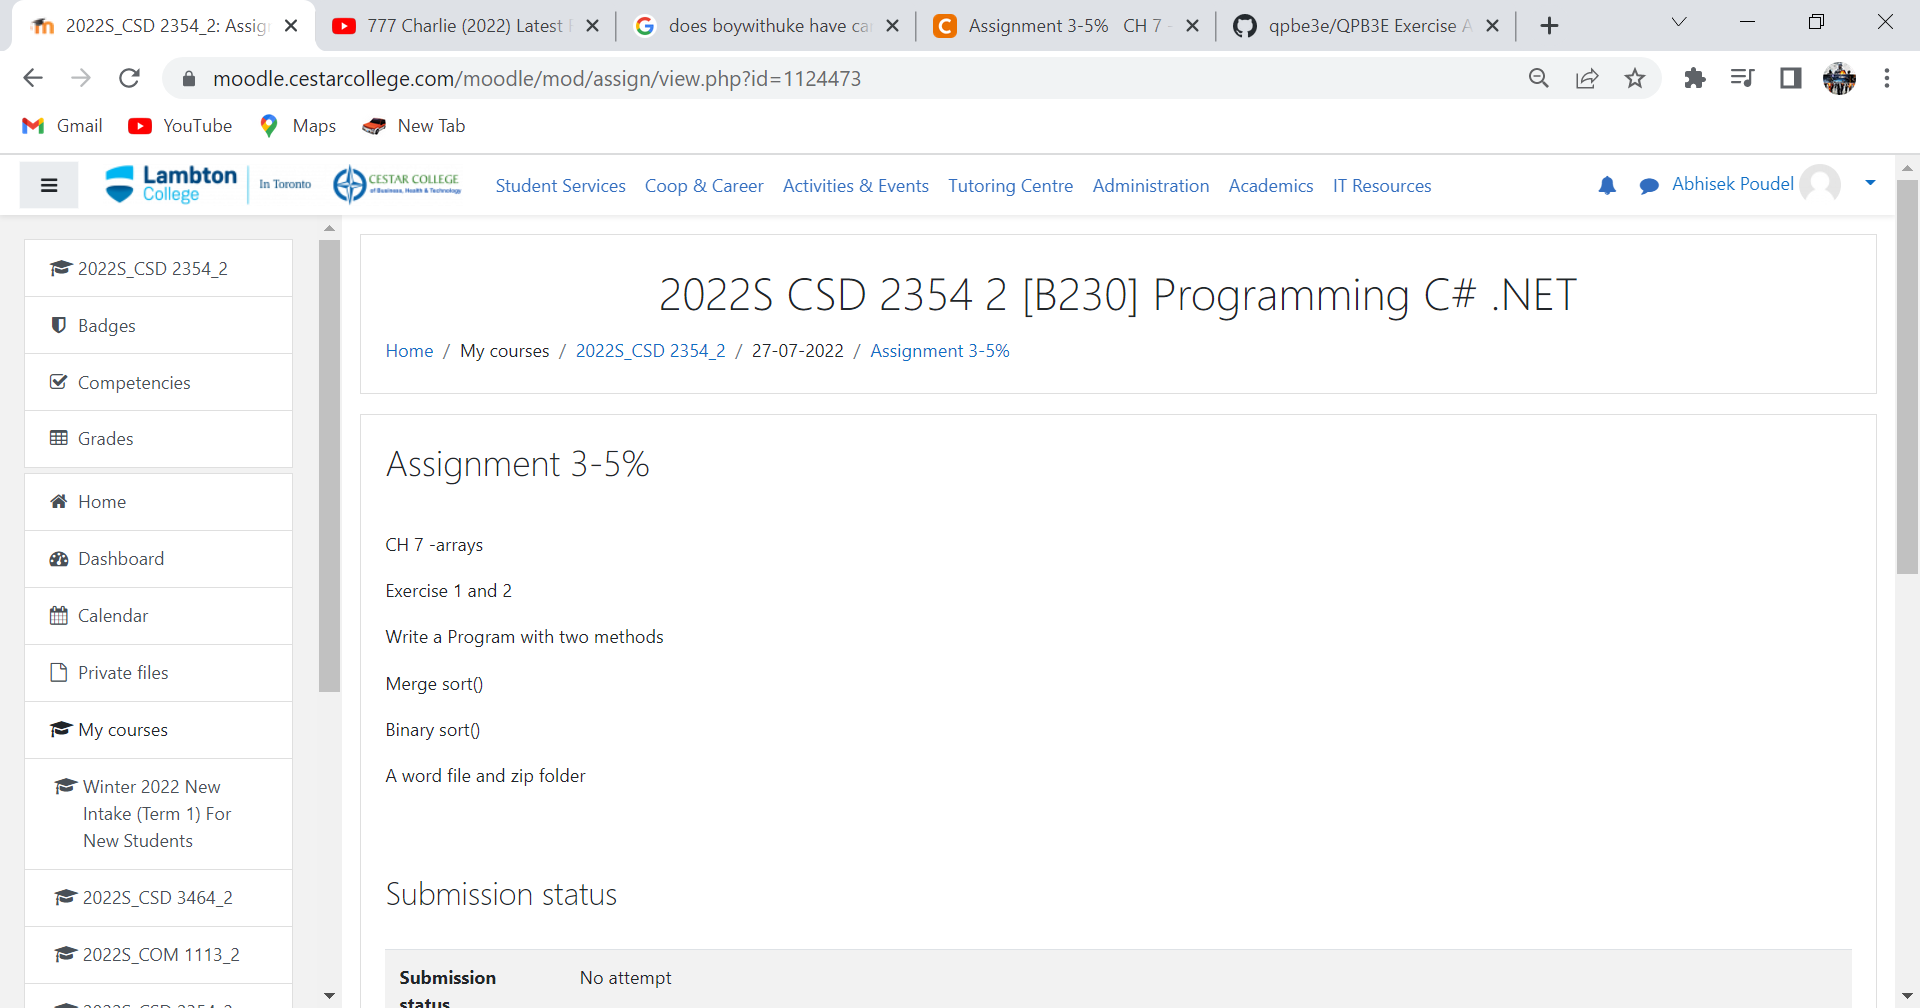Image resolution: width=1920 pixels, height=1008 pixels.
Task: Click the share icon in the address bar
Action: 1588,78
